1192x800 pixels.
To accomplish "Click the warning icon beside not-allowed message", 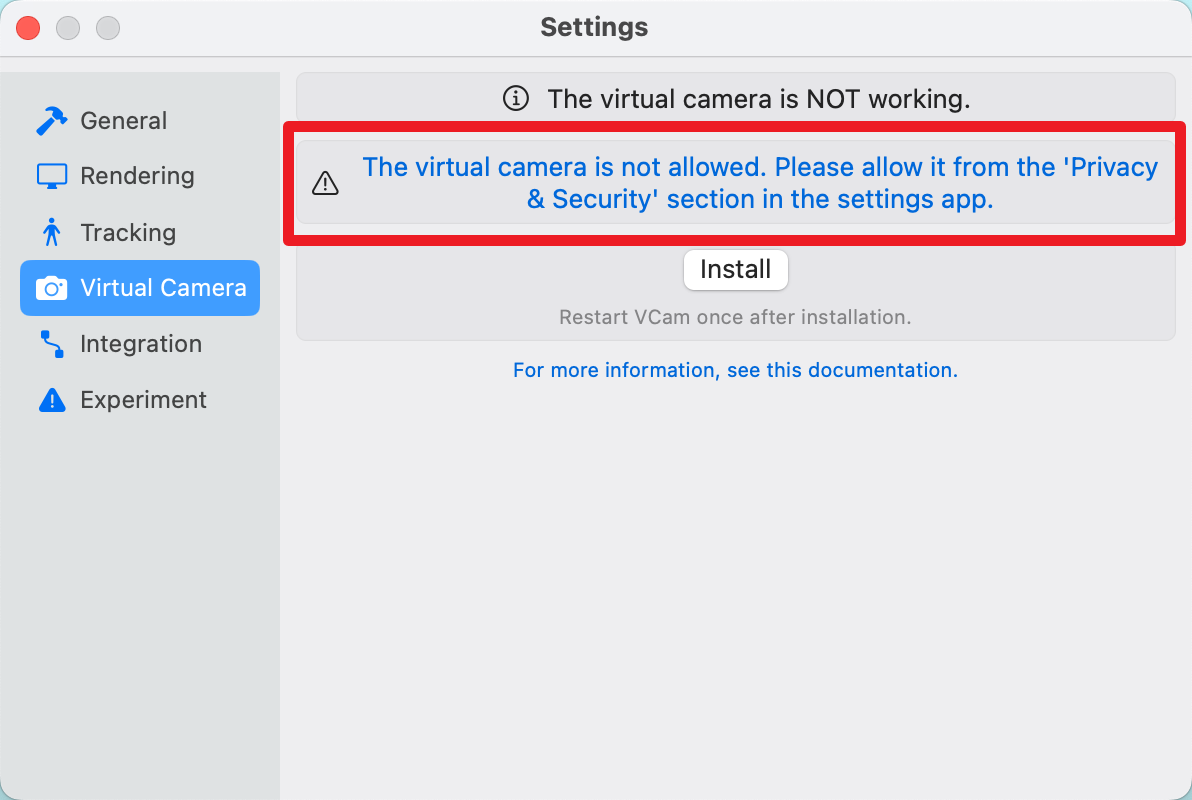I will (x=326, y=183).
